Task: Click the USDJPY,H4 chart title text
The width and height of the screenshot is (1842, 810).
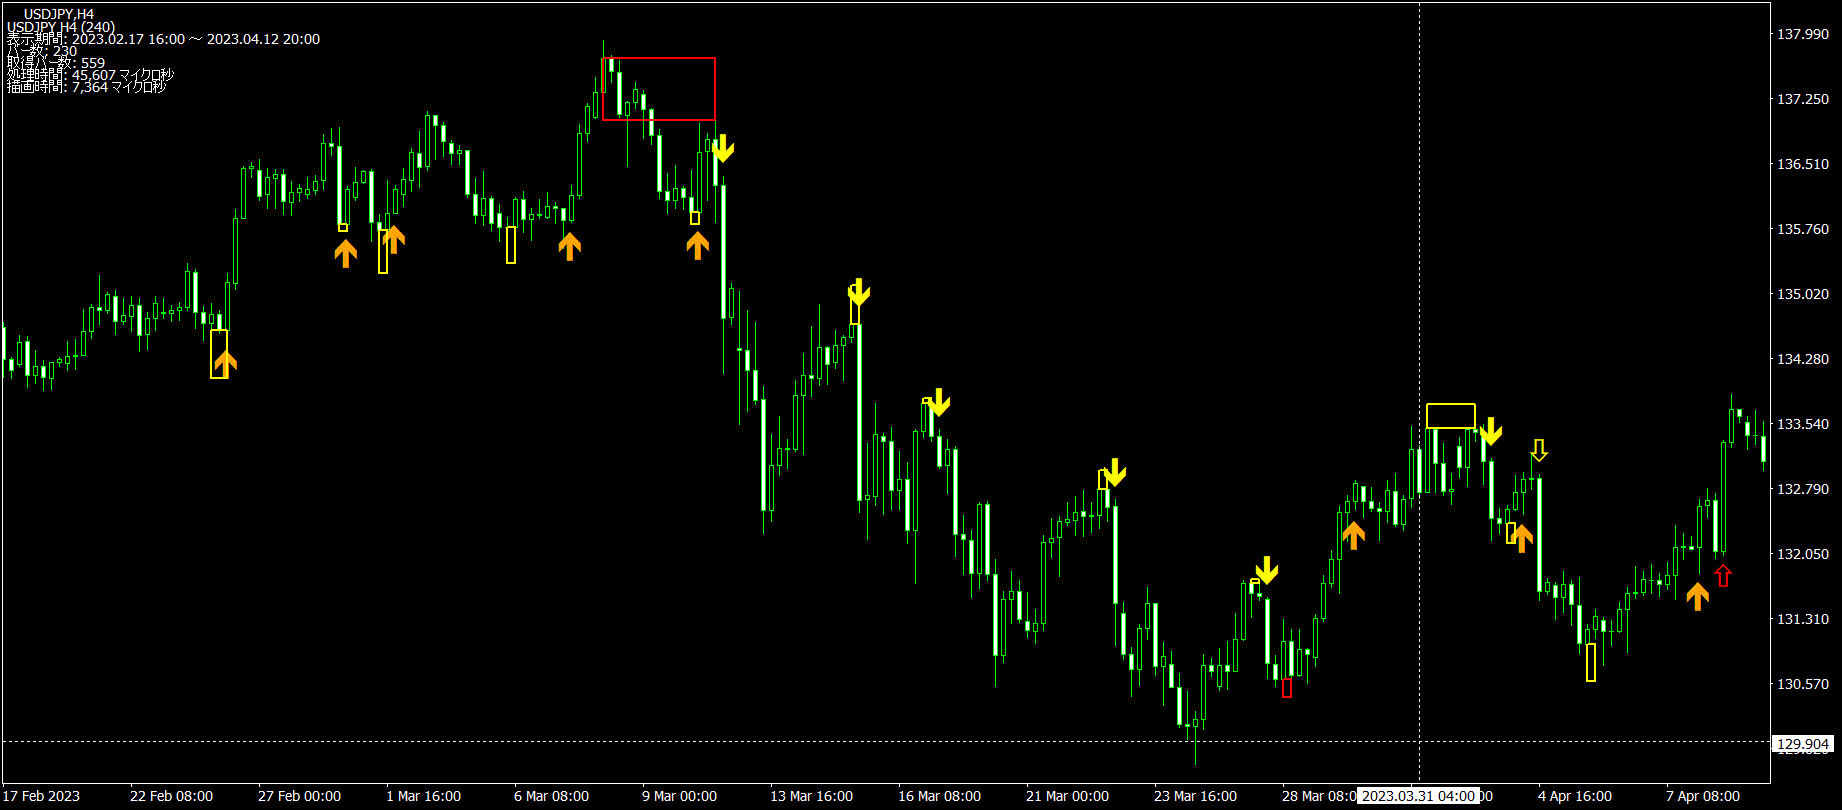Action: coord(59,14)
